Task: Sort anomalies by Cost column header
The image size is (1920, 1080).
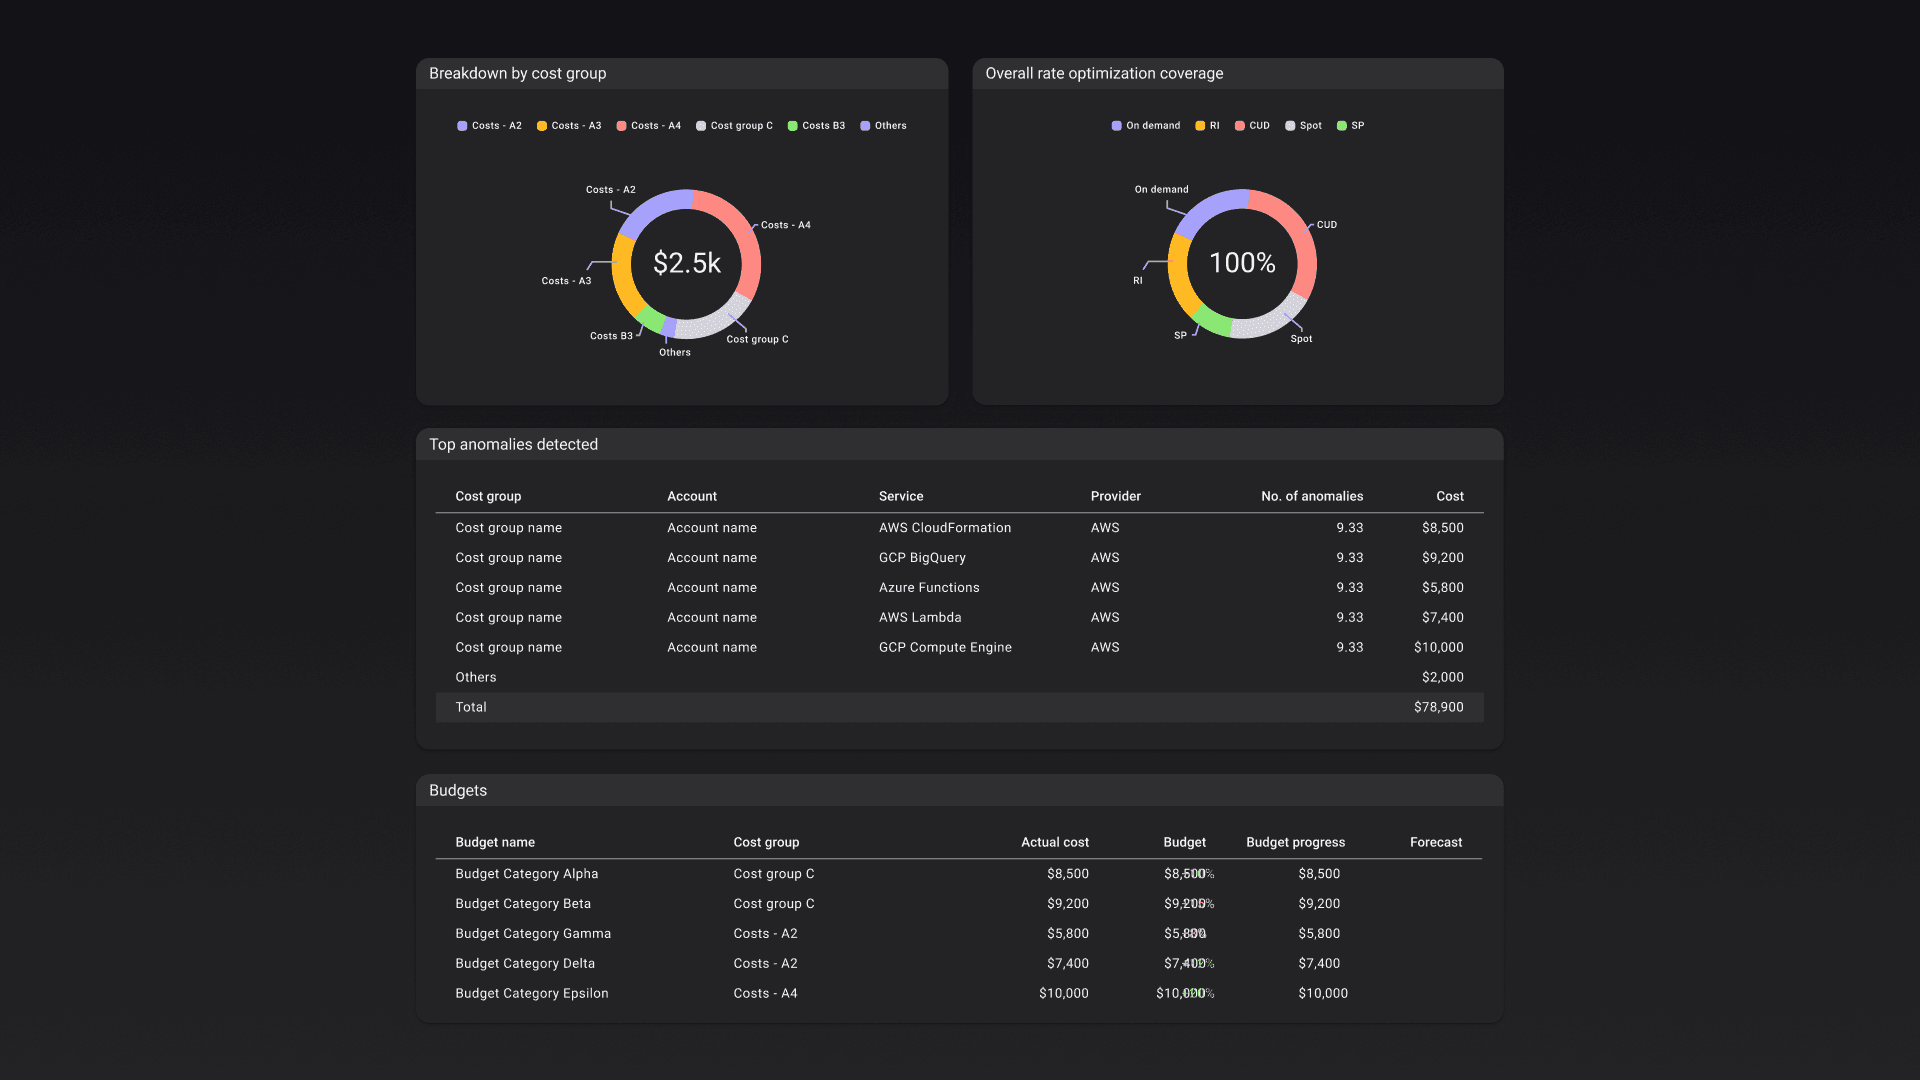Action: coord(1449,496)
